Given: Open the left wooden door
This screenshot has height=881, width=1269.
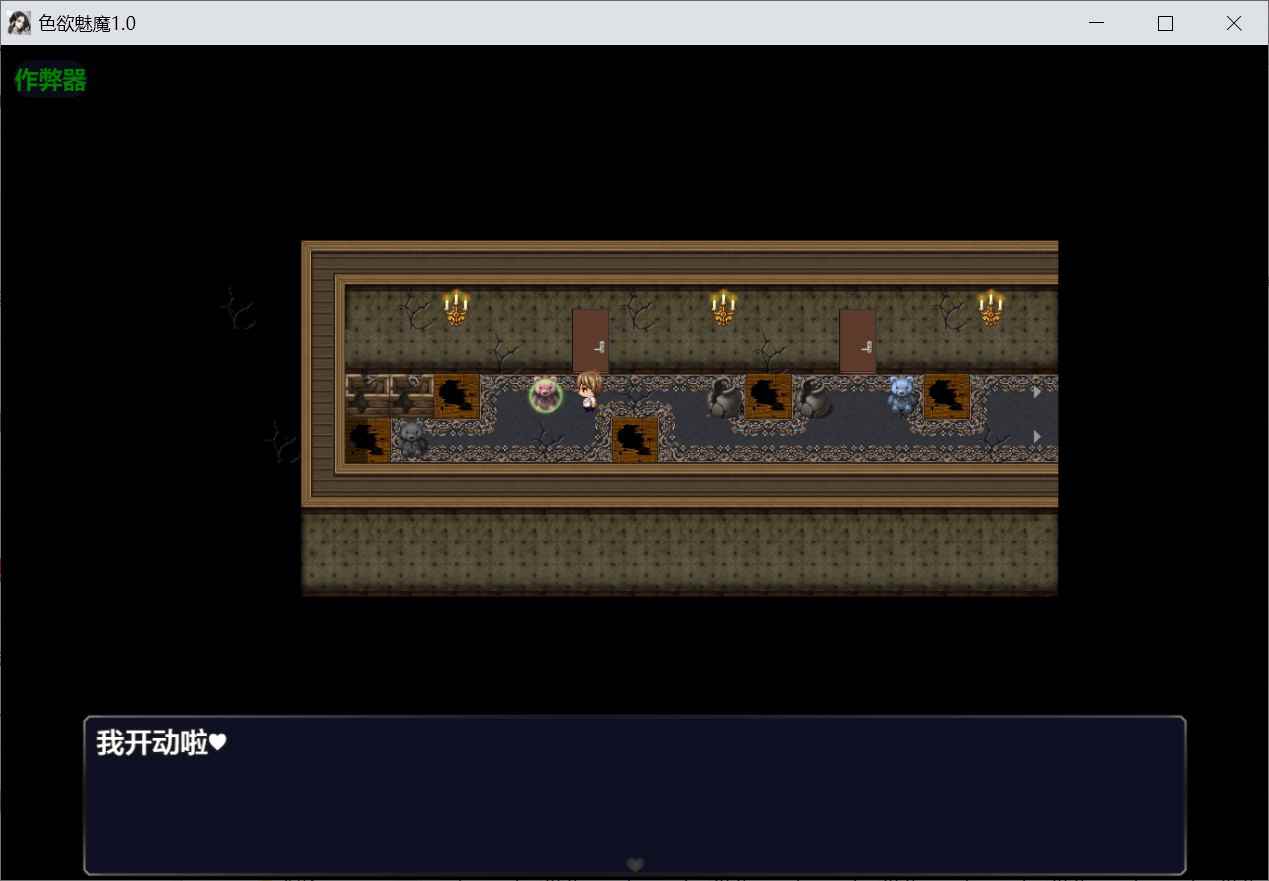Looking at the screenshot, I should [590, 341].
